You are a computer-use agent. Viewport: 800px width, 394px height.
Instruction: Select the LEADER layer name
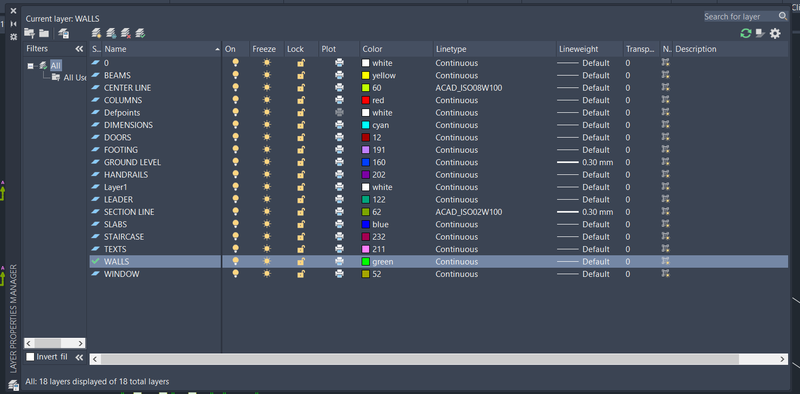[x=118, y=200]
